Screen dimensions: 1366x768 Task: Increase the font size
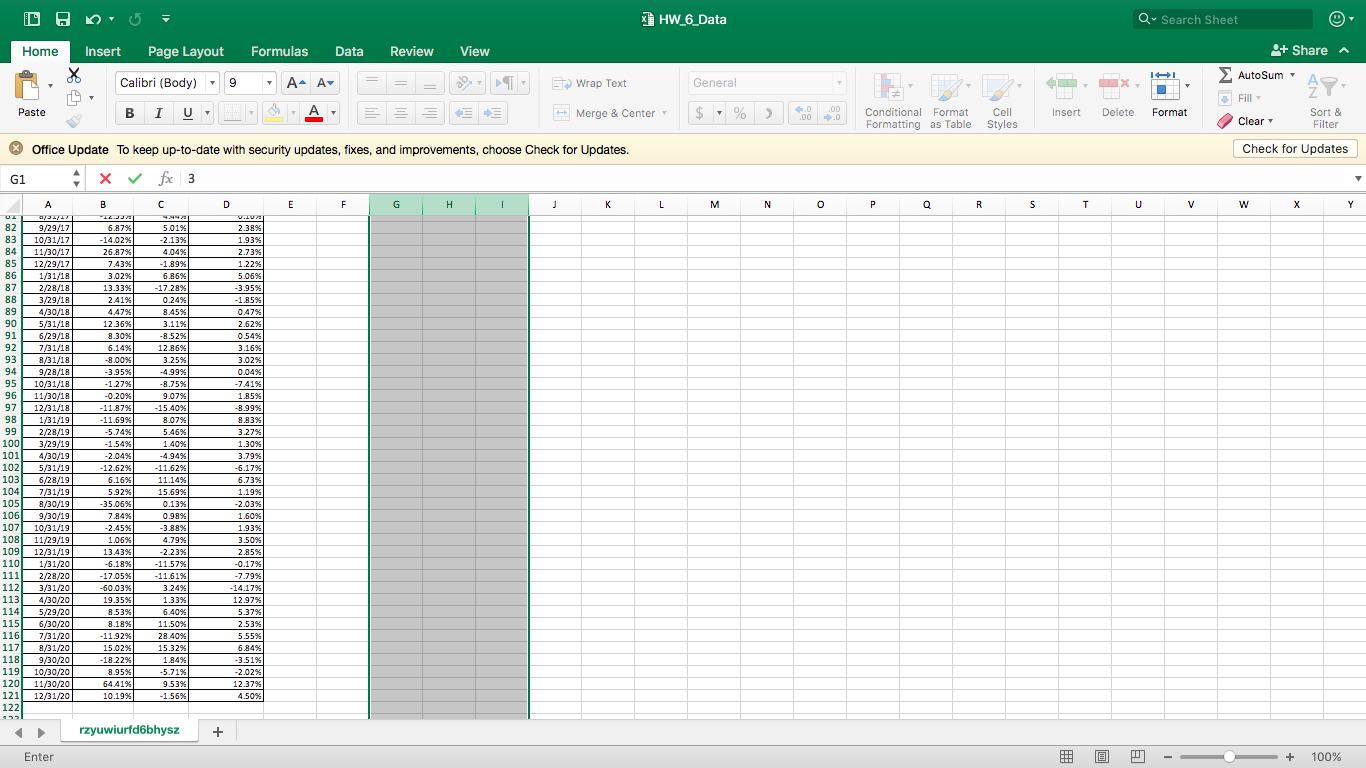click(296, 83)
